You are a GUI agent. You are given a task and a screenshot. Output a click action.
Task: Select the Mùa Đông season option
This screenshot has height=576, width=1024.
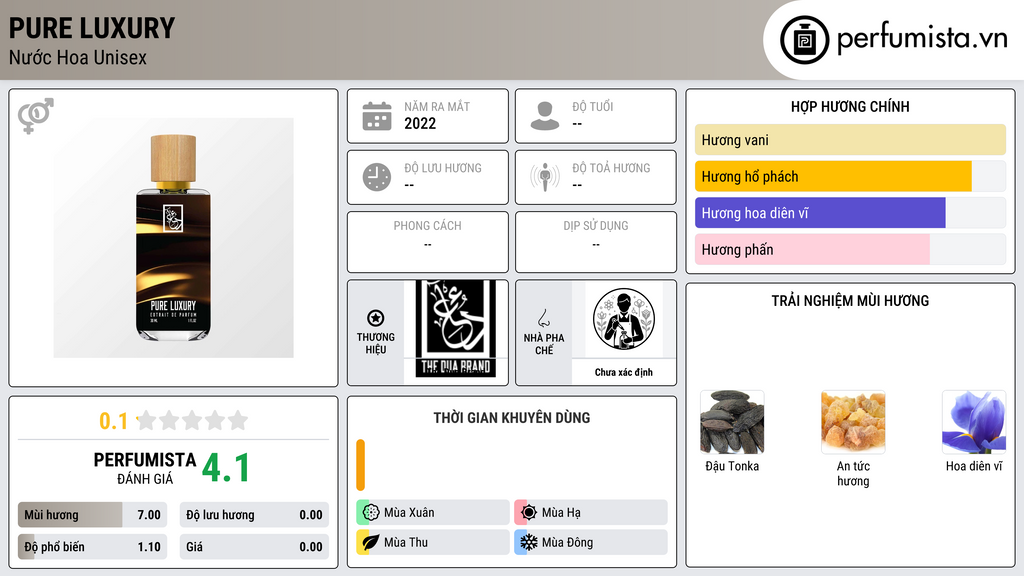(591, 542)
